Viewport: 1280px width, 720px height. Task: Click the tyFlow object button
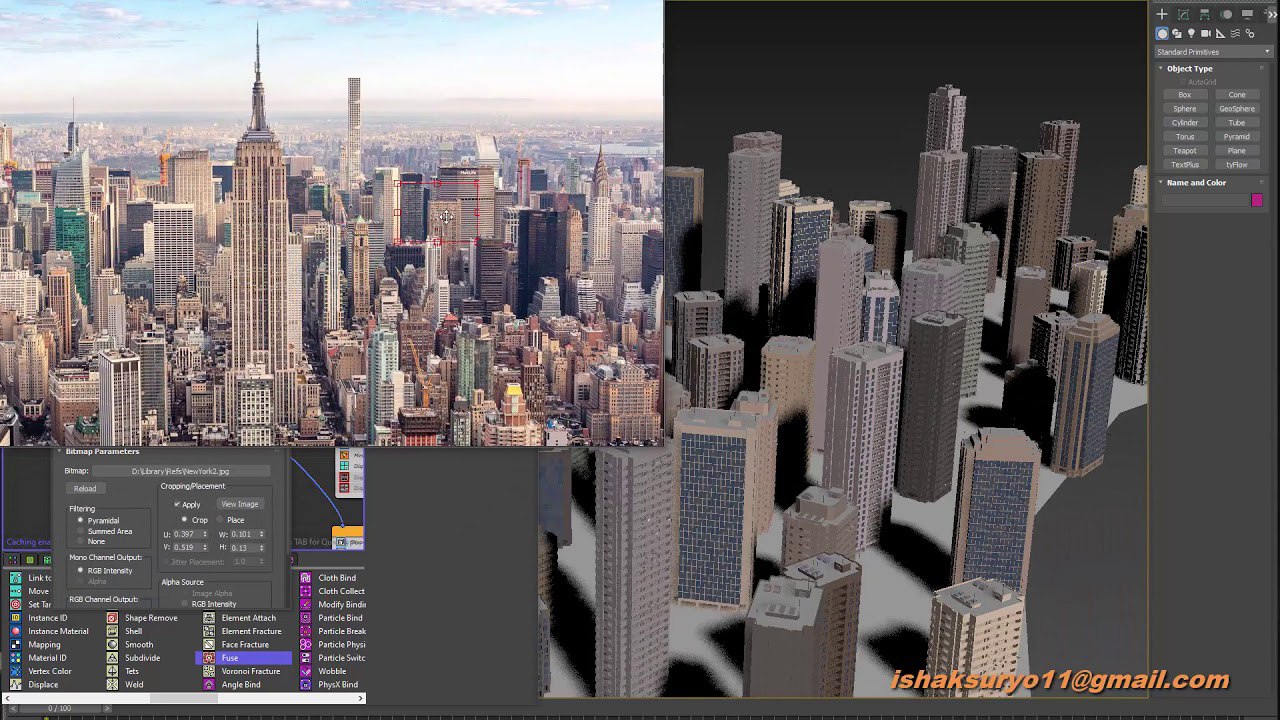click(x=1237, y=165)
